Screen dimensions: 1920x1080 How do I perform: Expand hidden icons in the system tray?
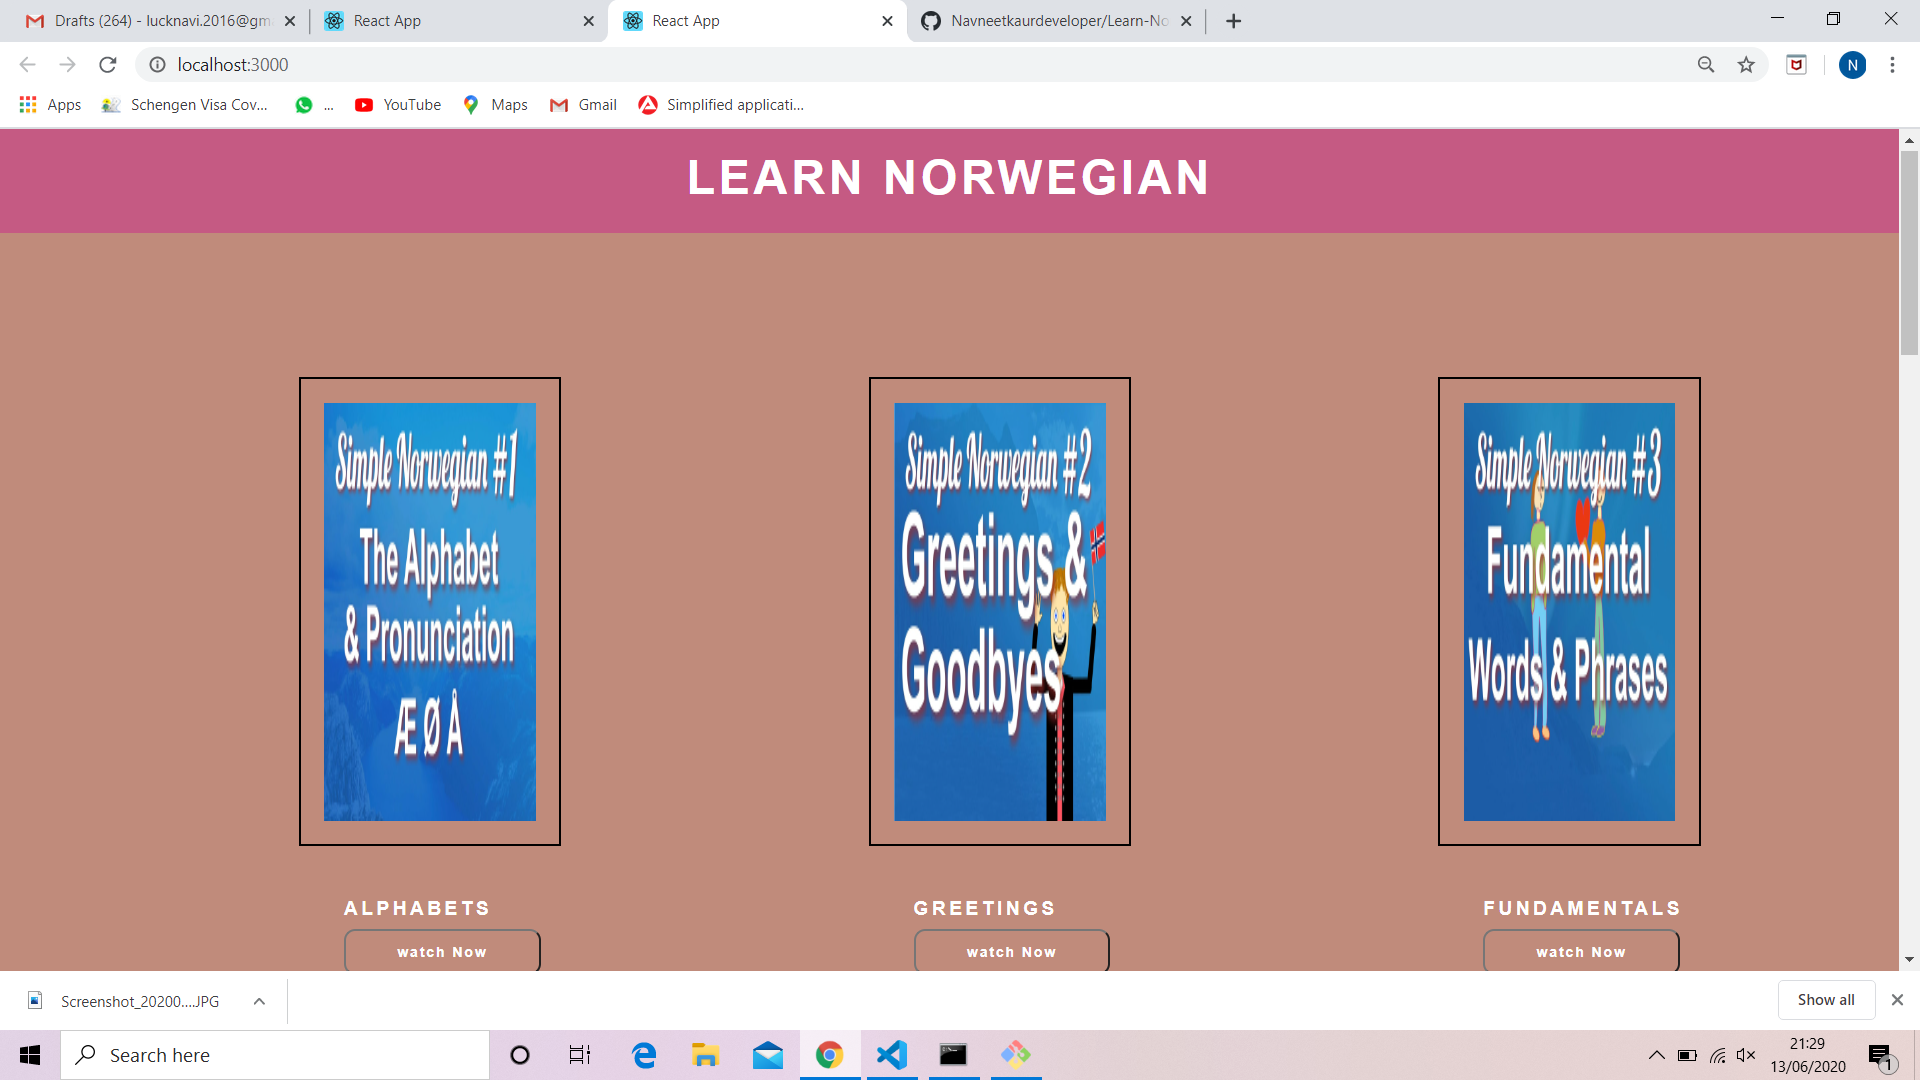[1657, 1054]
